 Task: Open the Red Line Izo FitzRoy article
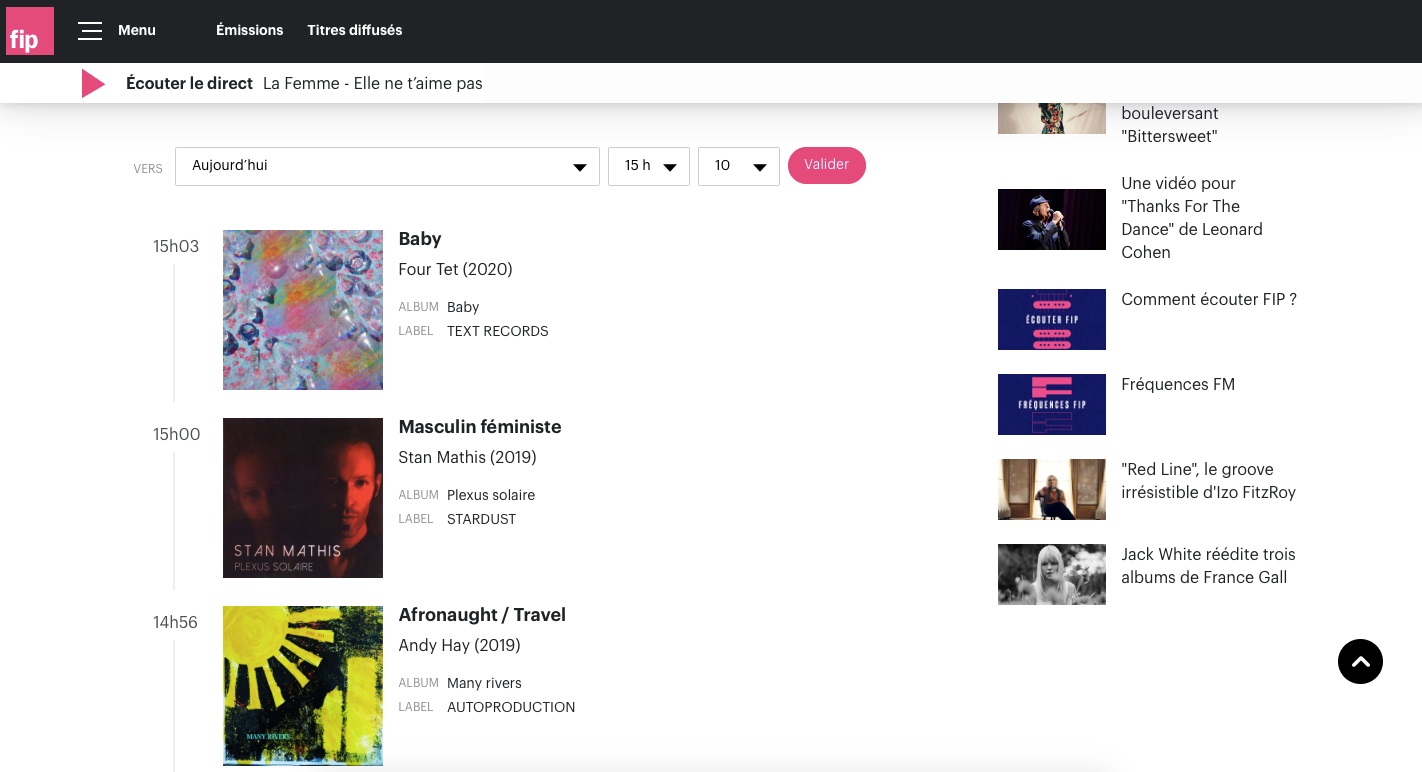(x=1208, y=481)
